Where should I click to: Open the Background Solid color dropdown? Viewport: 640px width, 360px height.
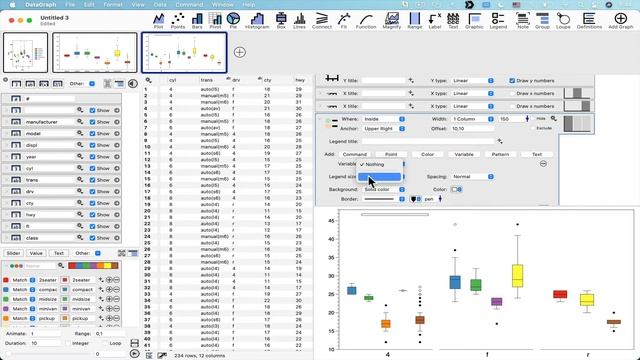click(383, 189)
